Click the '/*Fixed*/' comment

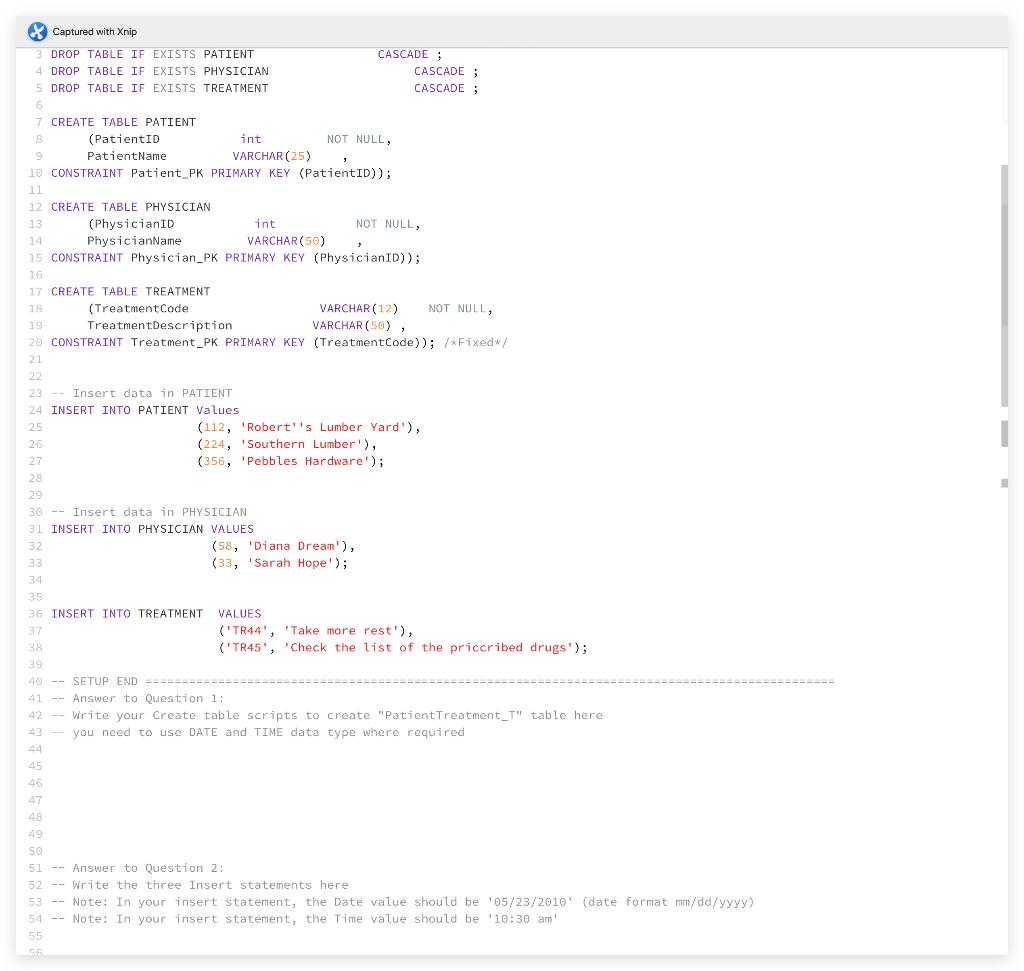pos(475,343)
